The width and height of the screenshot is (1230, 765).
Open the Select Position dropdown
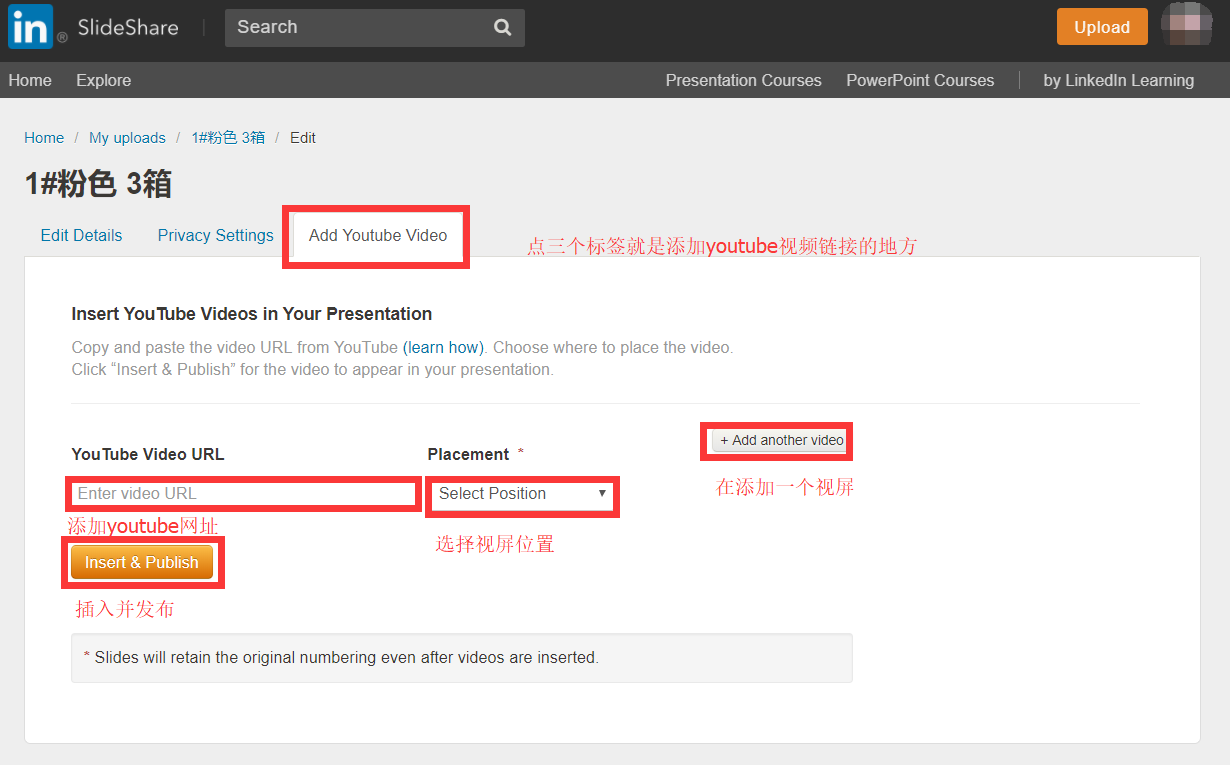click(523, 494)
